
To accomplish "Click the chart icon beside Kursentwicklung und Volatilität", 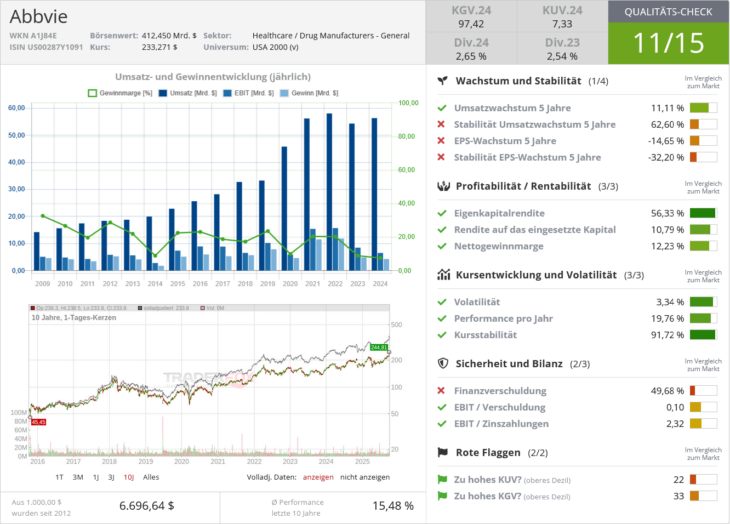I will click(442, 275).
